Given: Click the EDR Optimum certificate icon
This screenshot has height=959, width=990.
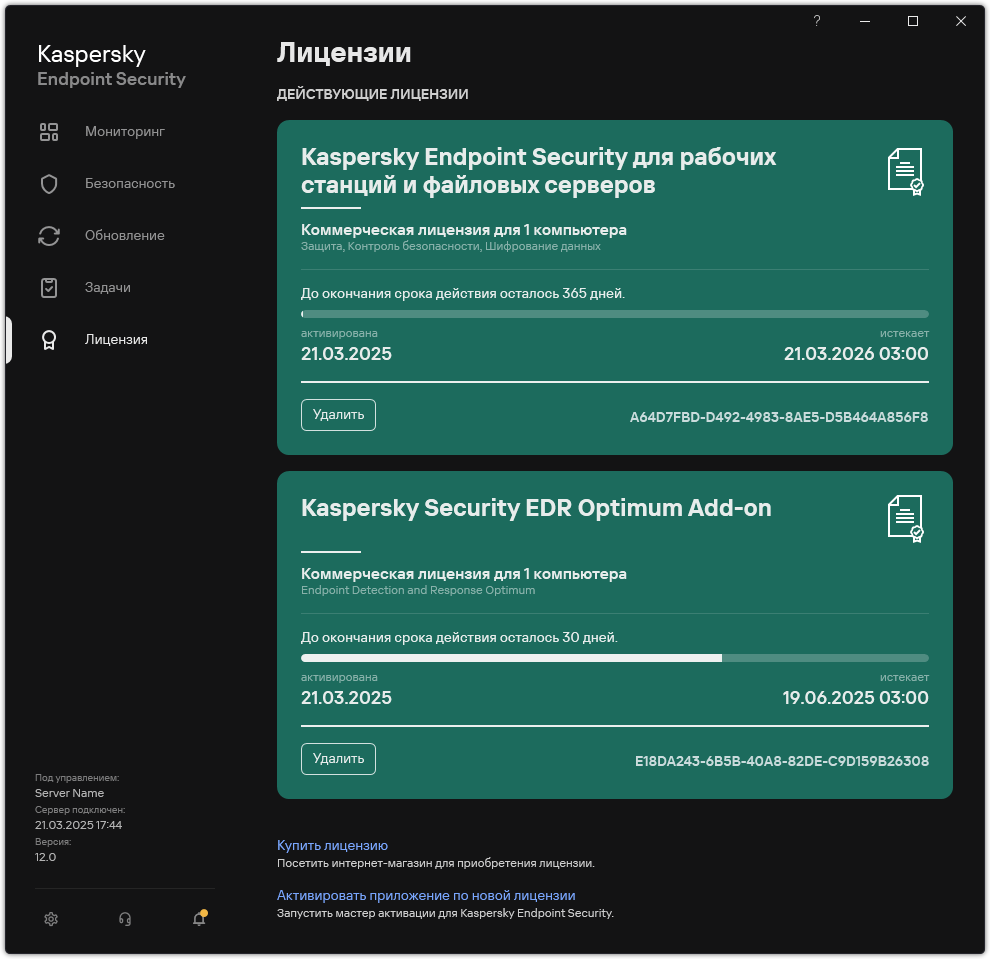Looking at the screenshot, I should pyautogui.click(x=906, y=518).
